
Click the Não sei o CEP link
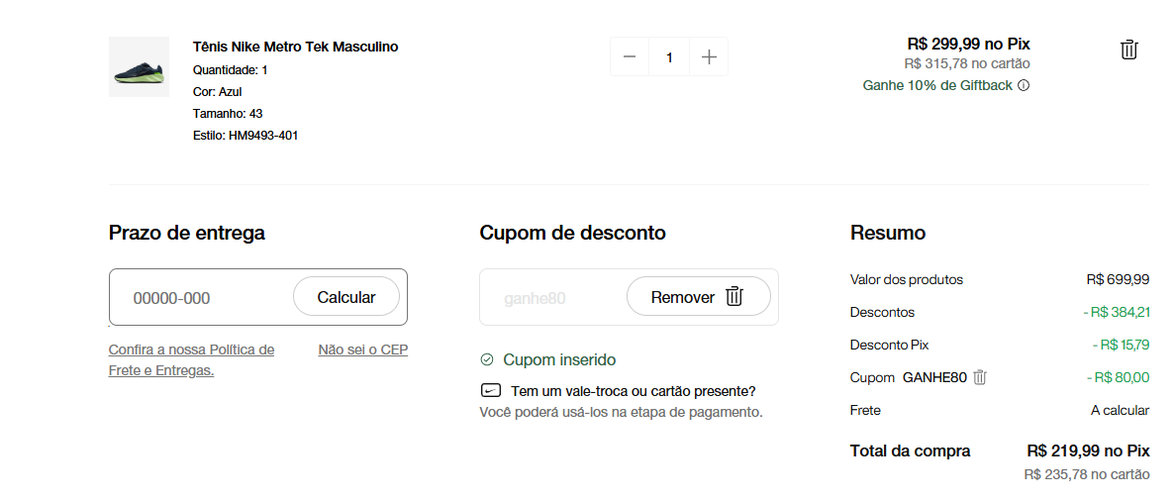pyautogui.click(x=363, y=350)
